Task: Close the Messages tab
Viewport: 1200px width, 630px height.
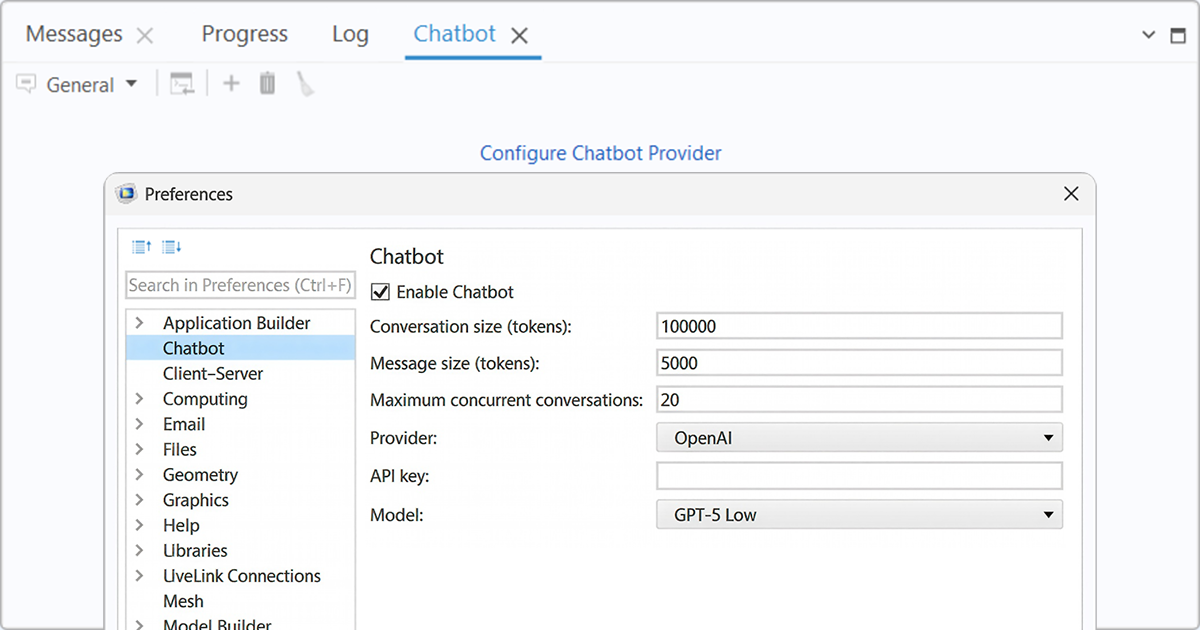Action: 145,36
